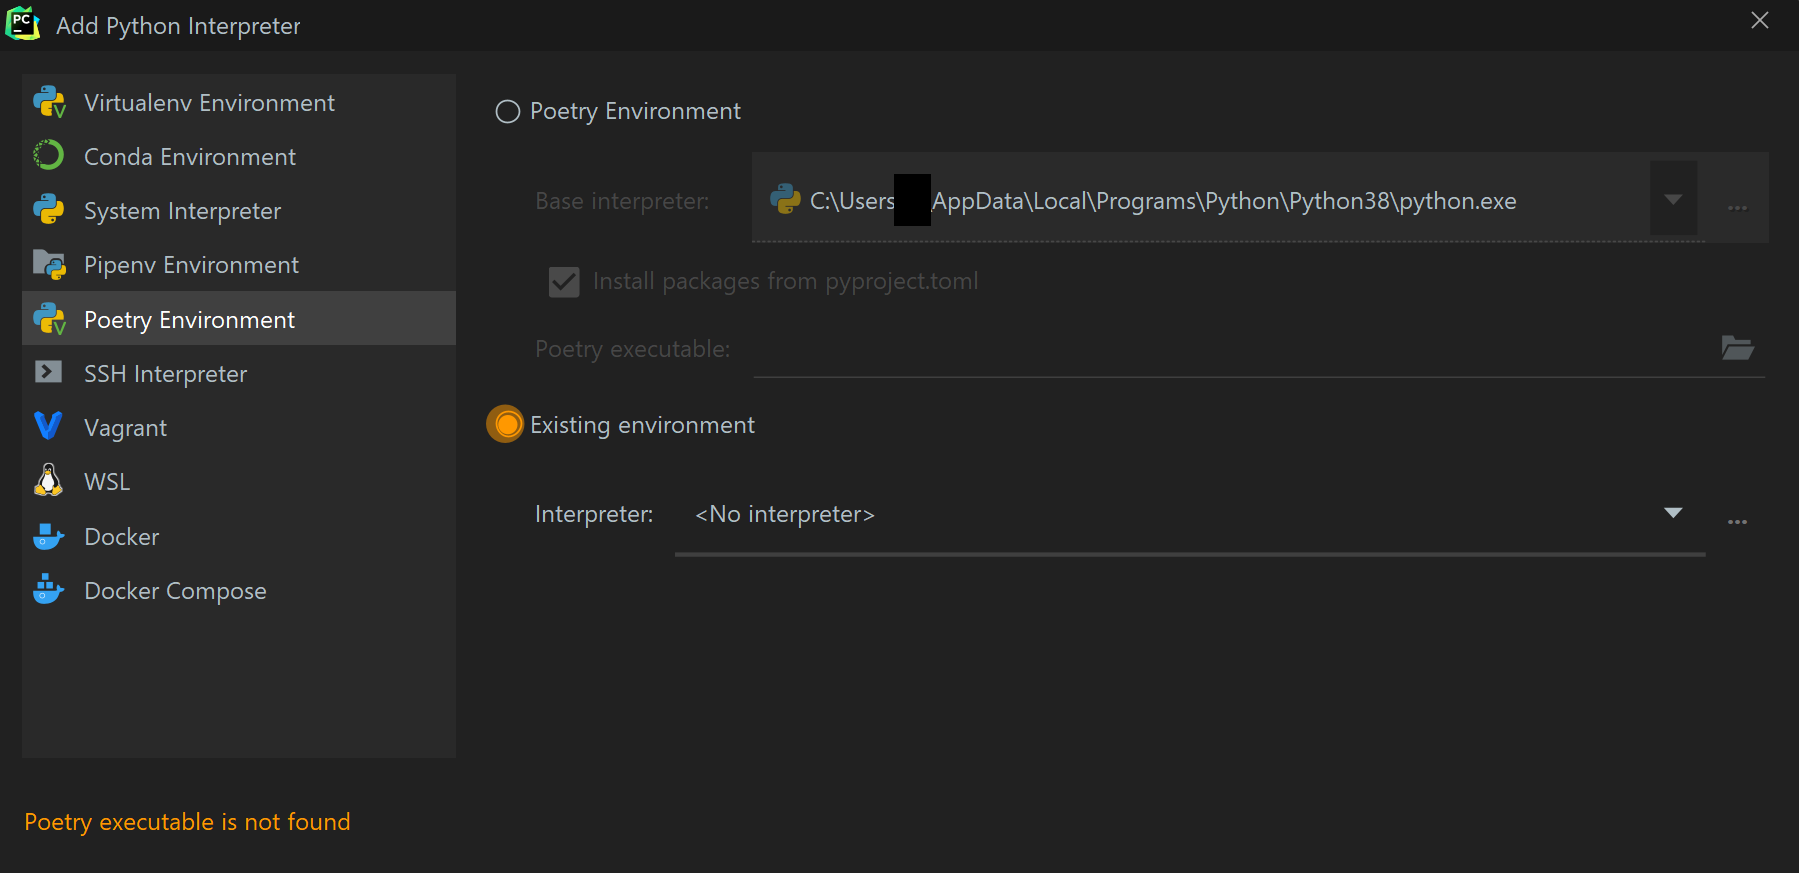Expand the Interpreter dropdown arrow
This screenshot has height=873, width=1799.
pos(1673,513)
